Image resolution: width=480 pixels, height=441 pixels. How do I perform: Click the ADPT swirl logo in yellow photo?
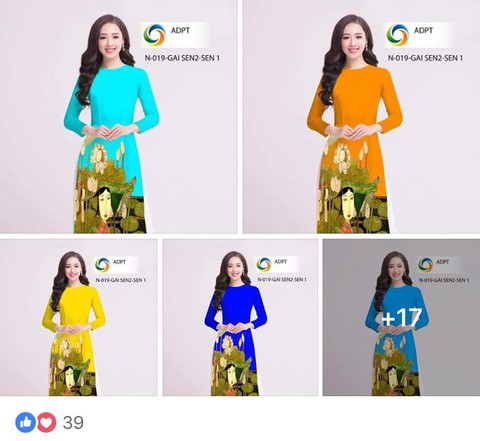click(x=102, y=265)
